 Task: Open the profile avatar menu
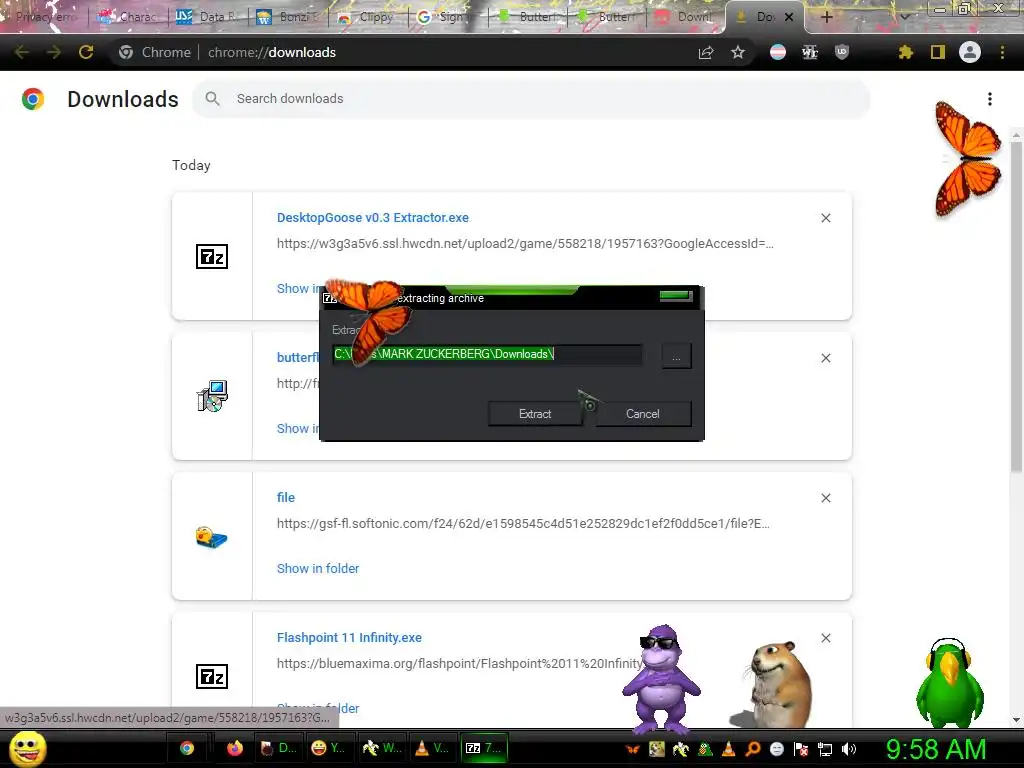tap(970, 52)
